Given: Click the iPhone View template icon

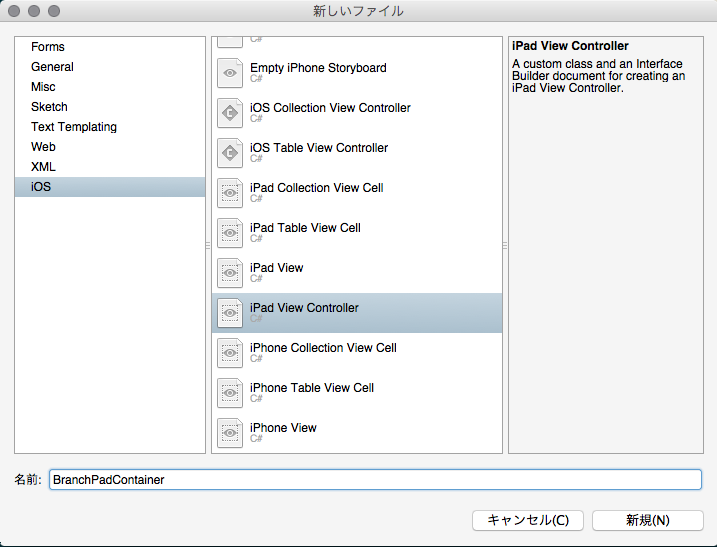Looking at the screenshot, I should (x=230, y=433).
